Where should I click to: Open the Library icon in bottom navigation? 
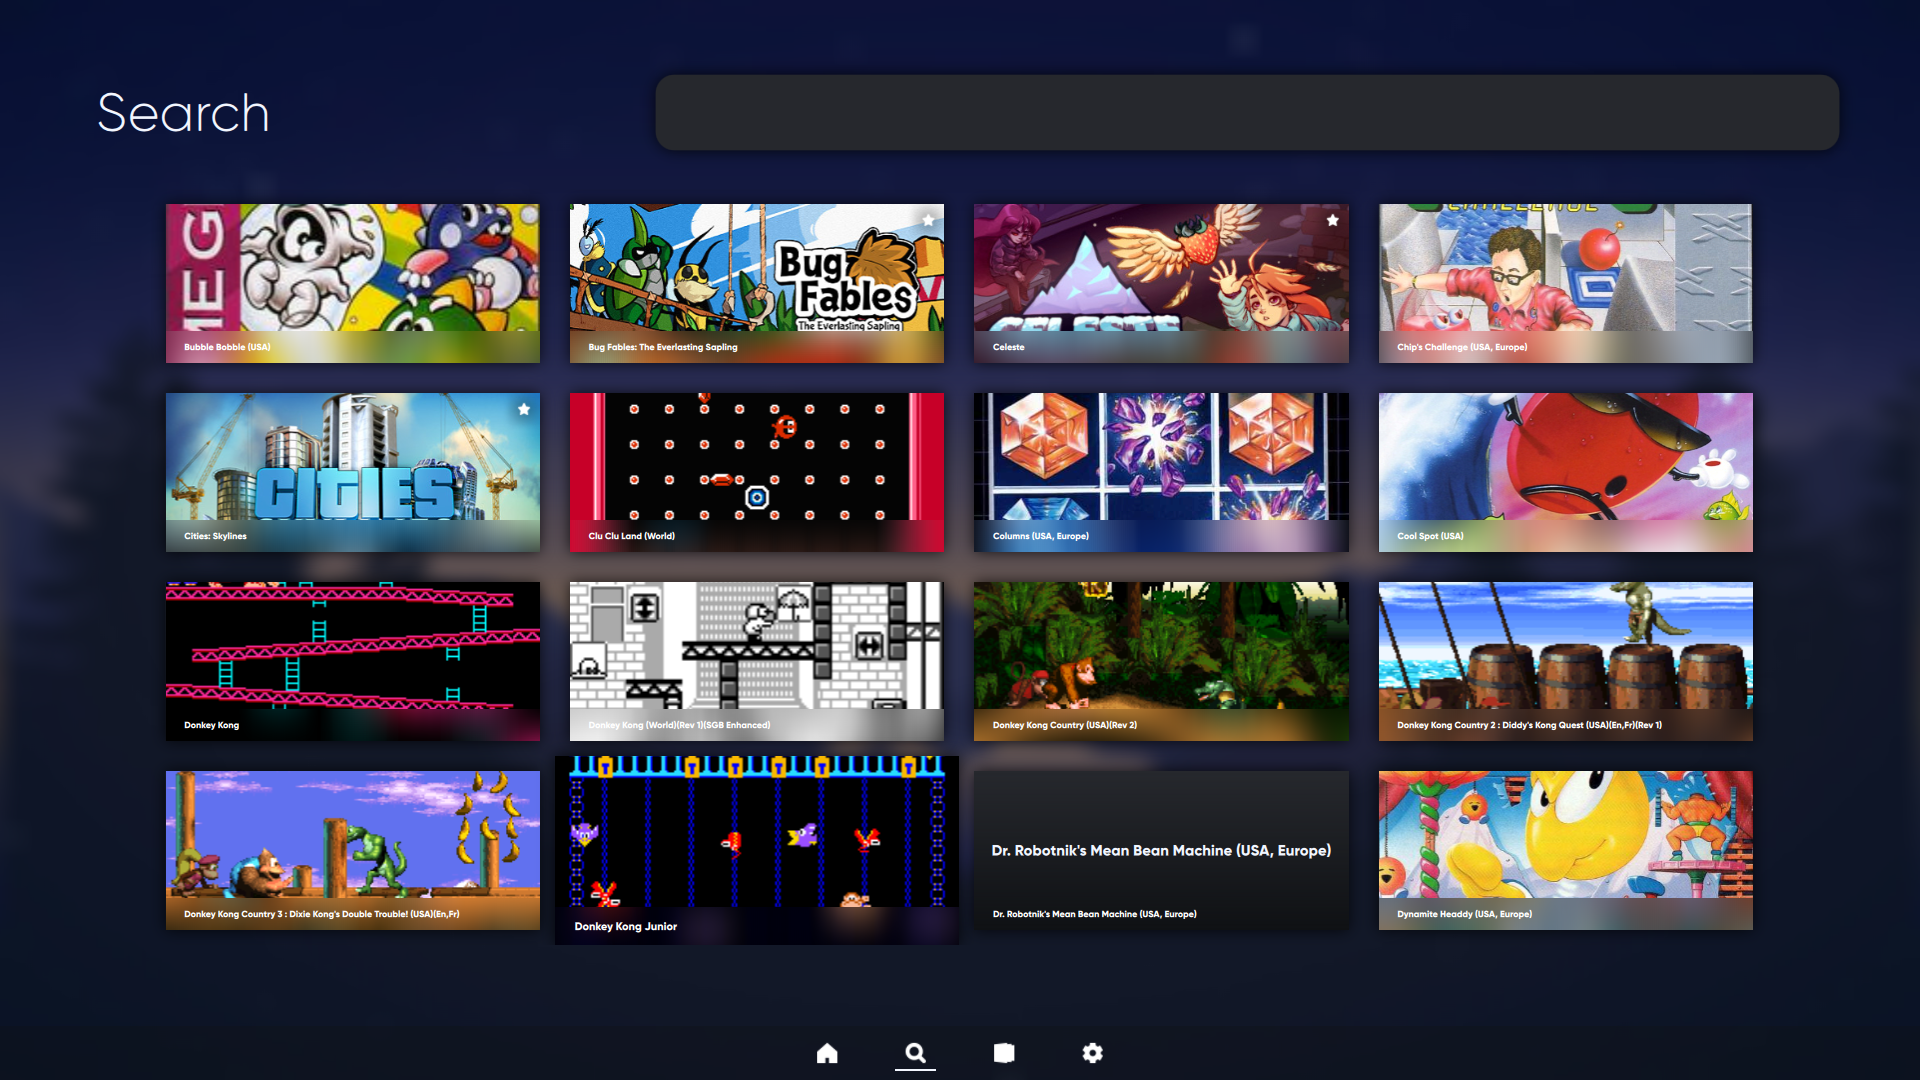pos(1004,1053)
